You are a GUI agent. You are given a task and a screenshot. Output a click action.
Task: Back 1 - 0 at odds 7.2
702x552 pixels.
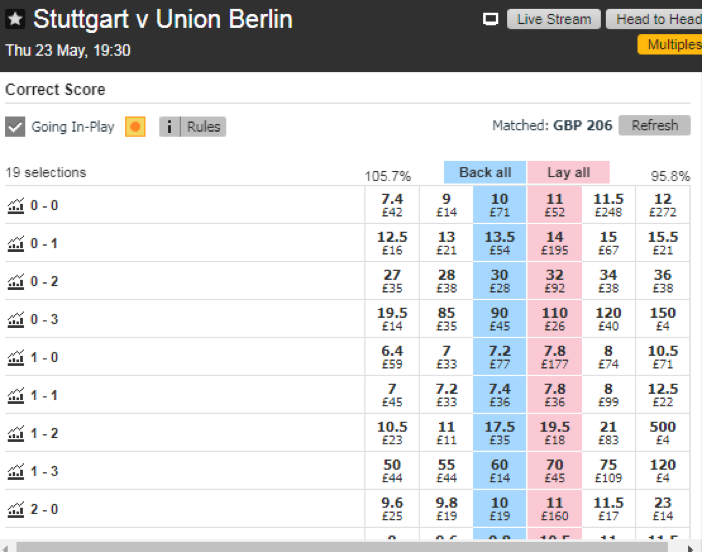pos(500,357)
